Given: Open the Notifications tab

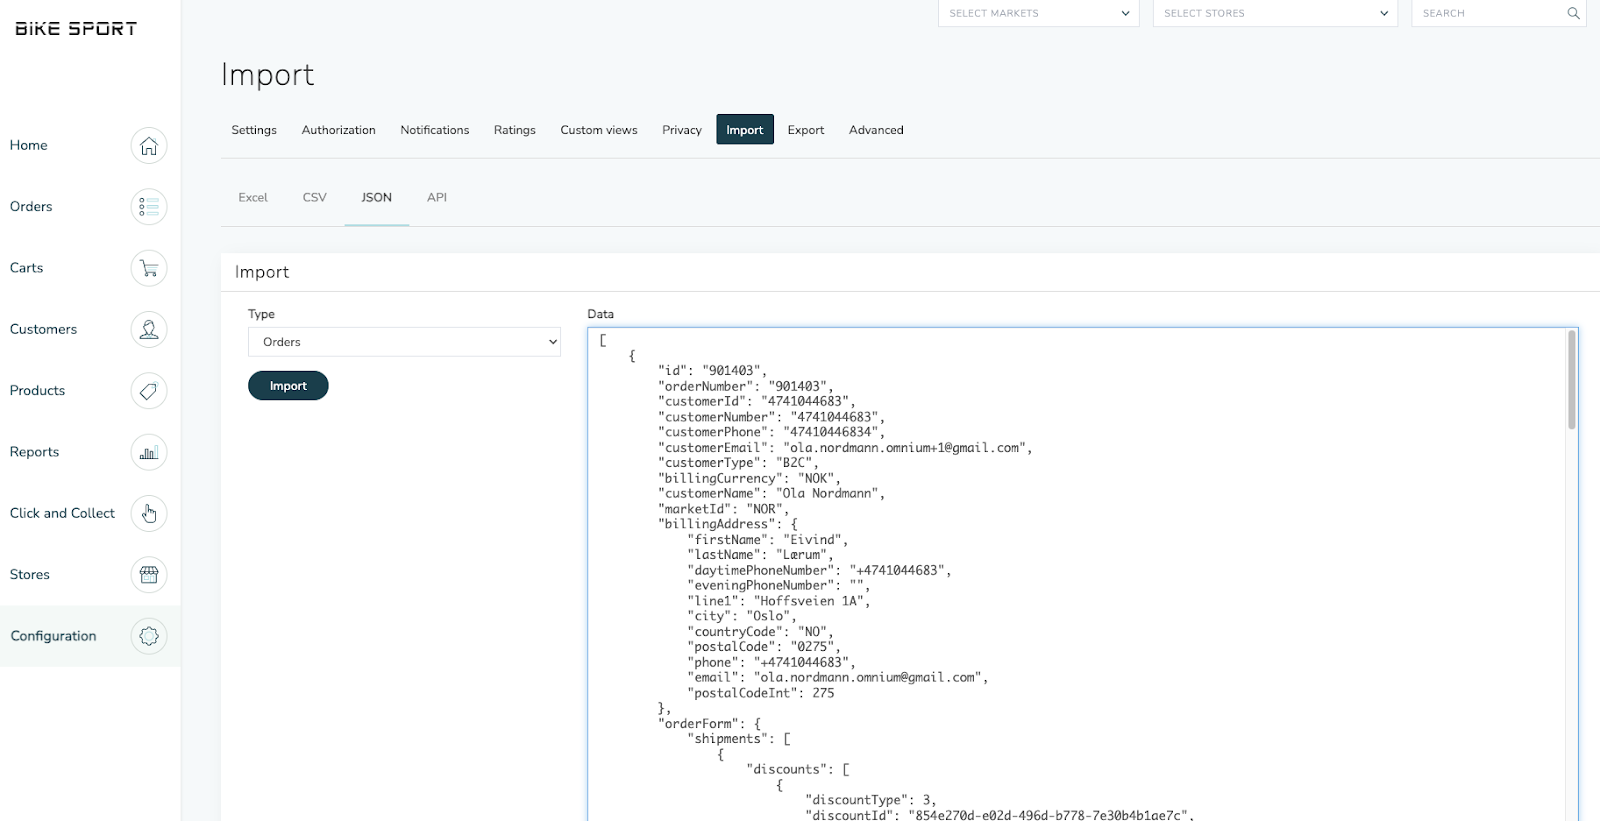Looking at the screenshot, I should (x=435, y=130).
